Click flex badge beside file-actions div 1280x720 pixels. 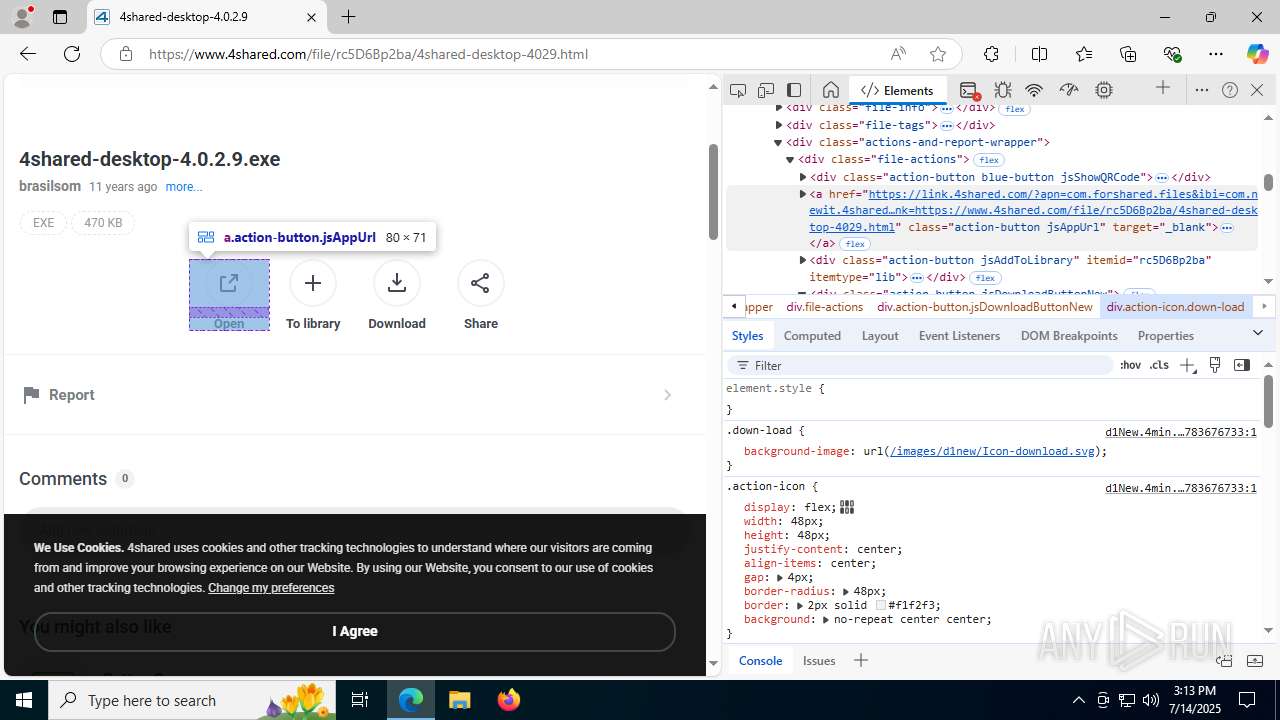tap(989, 160)
